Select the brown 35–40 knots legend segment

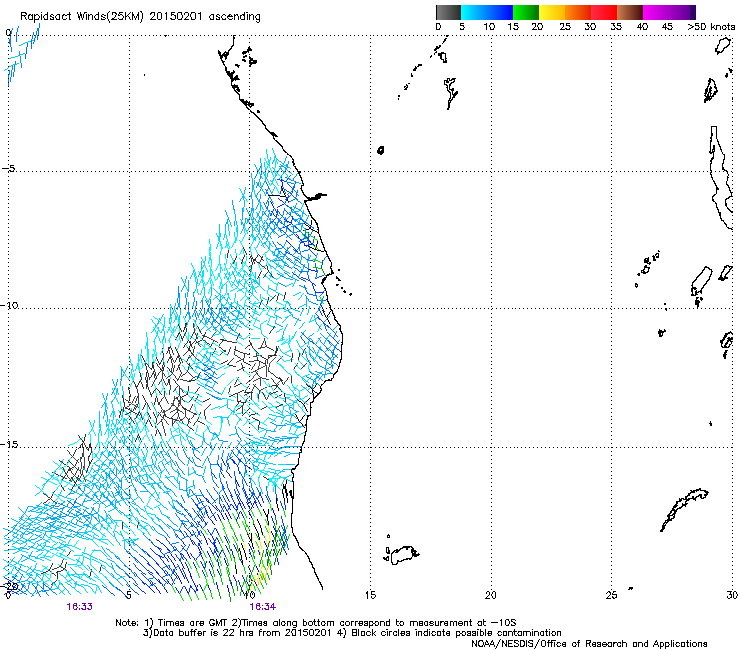[x=630, y=12]
